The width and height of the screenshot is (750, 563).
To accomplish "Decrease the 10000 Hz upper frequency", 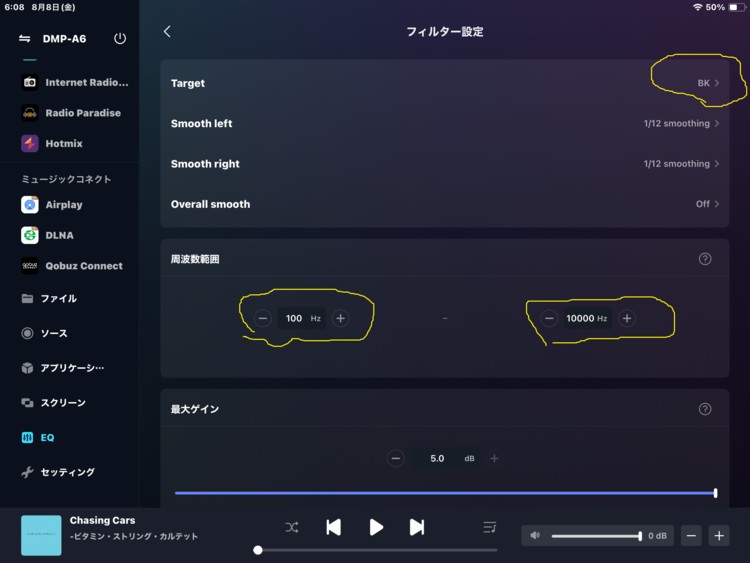I will [x=549, y=318].
